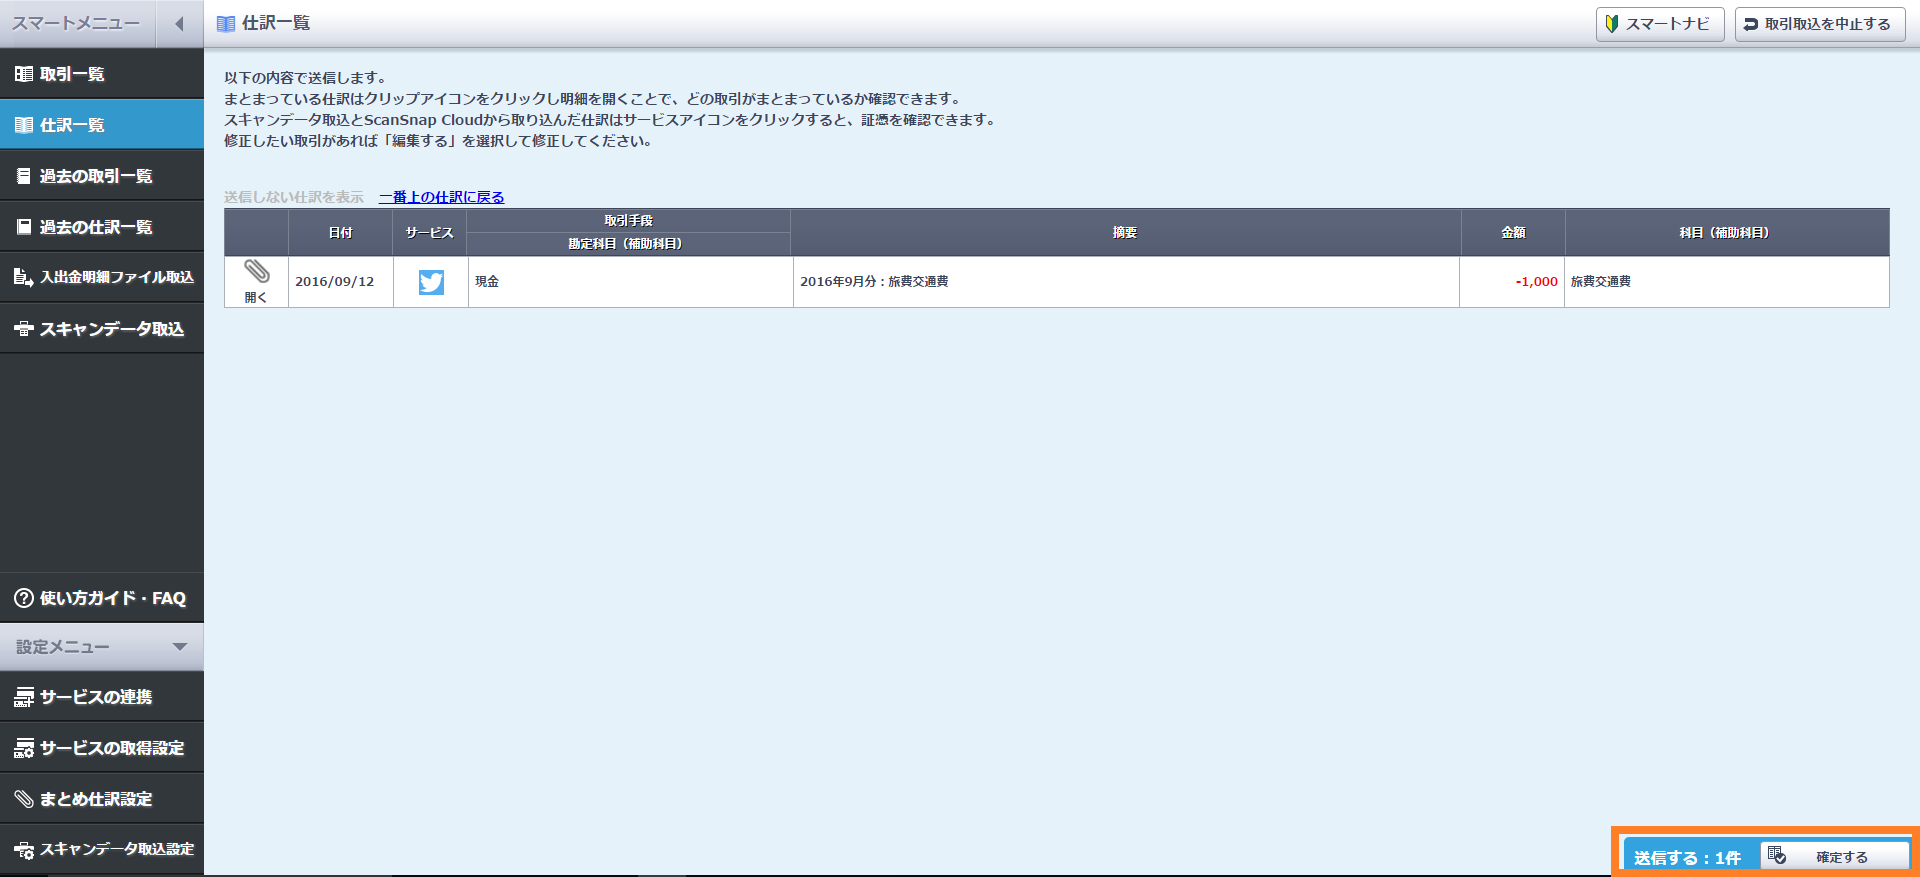1920x877 pixels.
Task: Select 仕訳一覧 in the sidebar
Action: [x=102, y=125]
